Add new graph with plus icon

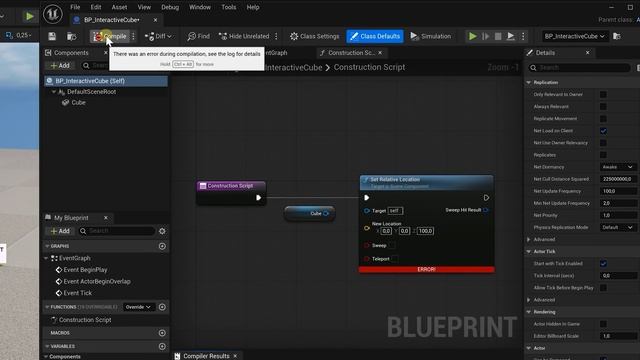click(x=162, y=246)
